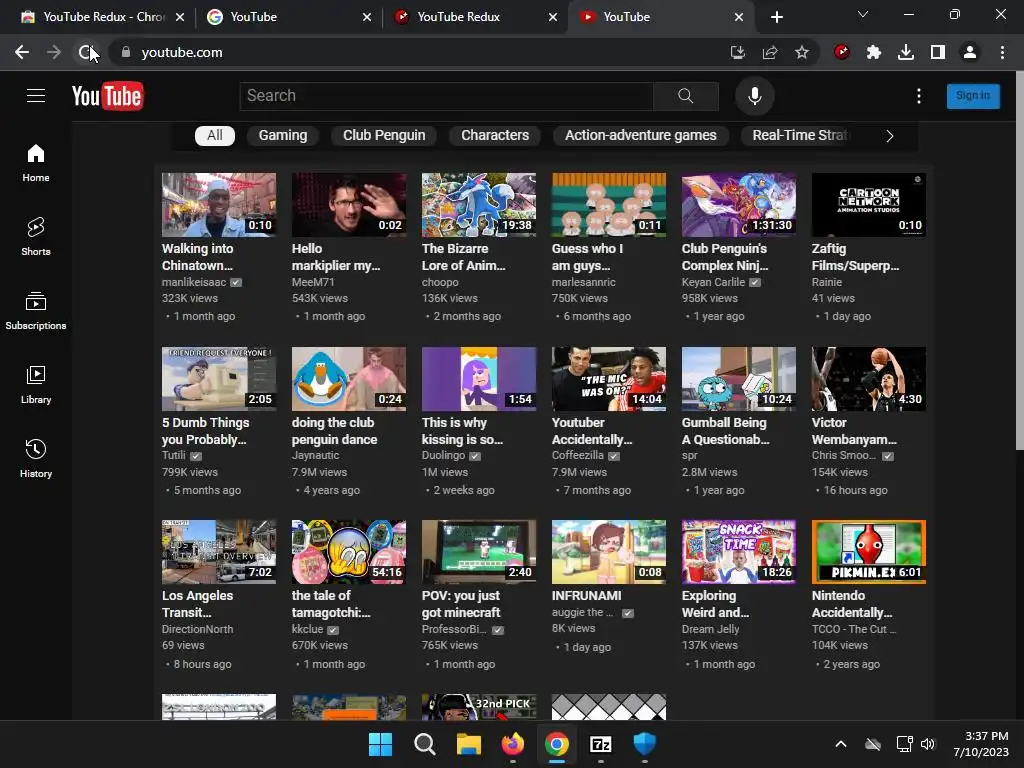Open Victor Wembanyama 4:30 thumbnail
The width and height of the screenshot is (1024, 768).
click(x=869, y=379)
